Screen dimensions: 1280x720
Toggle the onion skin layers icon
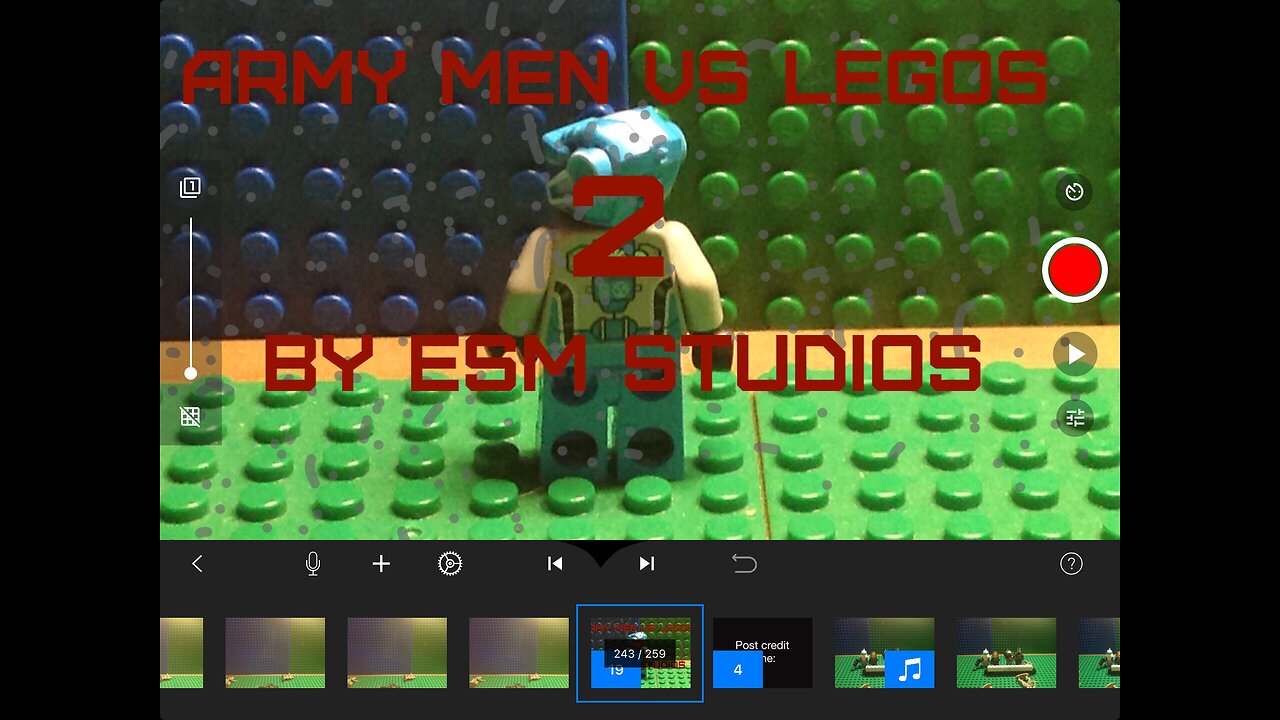coord(190,187)
